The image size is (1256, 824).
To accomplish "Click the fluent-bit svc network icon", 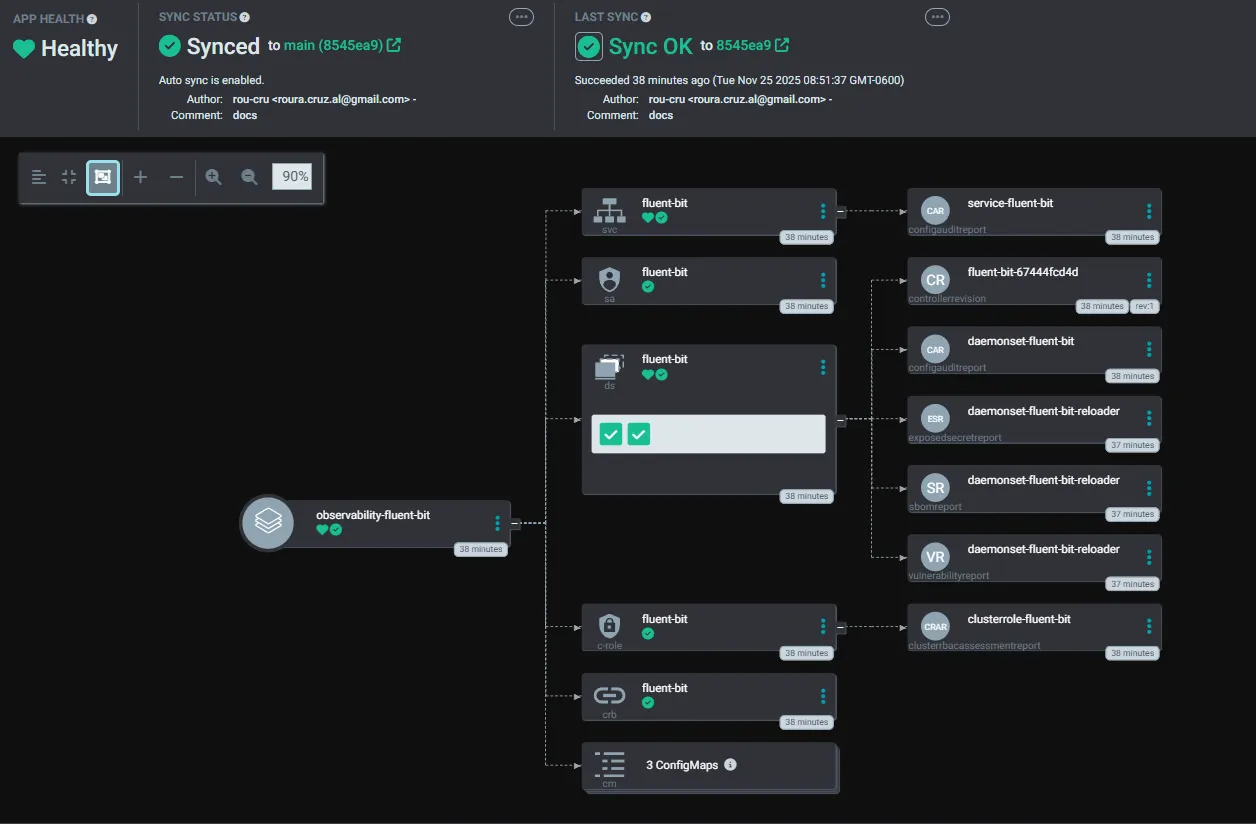I will pyautogui.click(x=610, y=211).
